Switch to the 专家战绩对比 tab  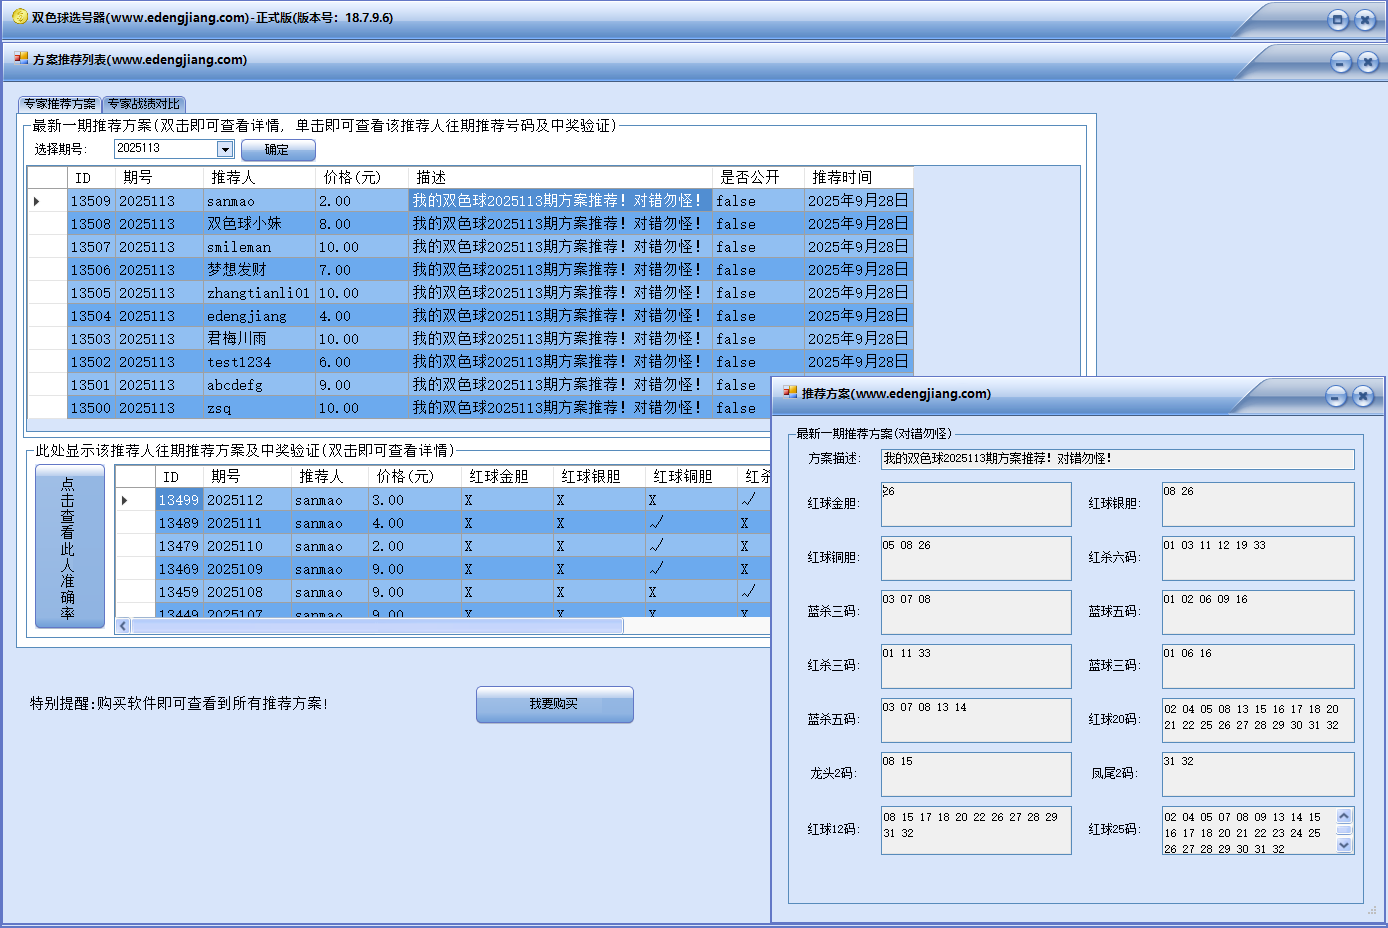[144, 104]
